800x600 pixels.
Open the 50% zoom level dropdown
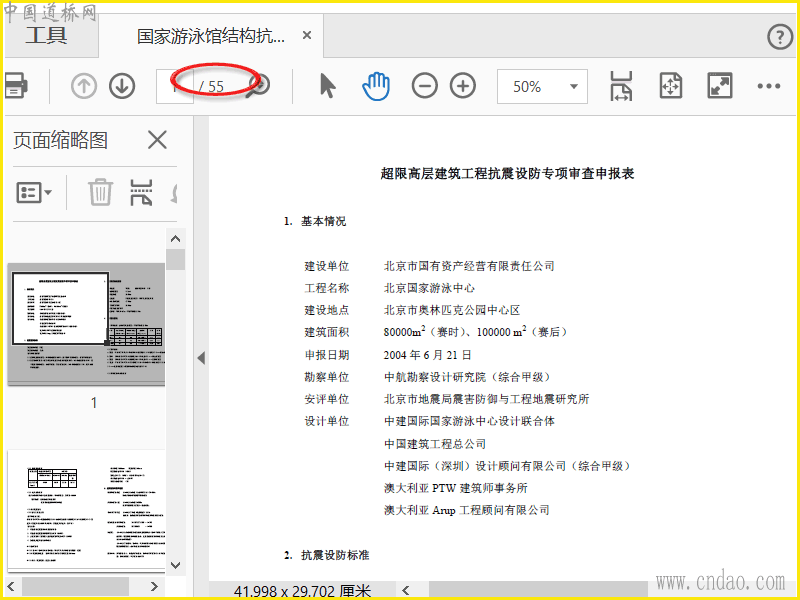tap(542, 86)
